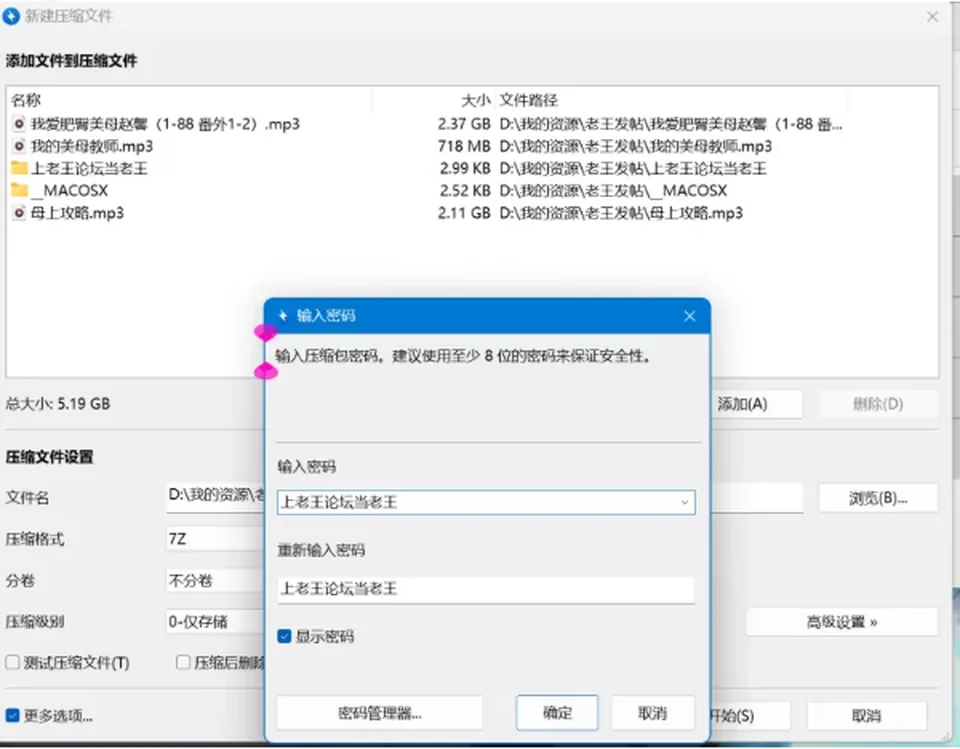This screenshot has width=960, height=749.
Task: Close the 输入密码 password dialog
Action: pyautogui.click(x=689, y=316)
